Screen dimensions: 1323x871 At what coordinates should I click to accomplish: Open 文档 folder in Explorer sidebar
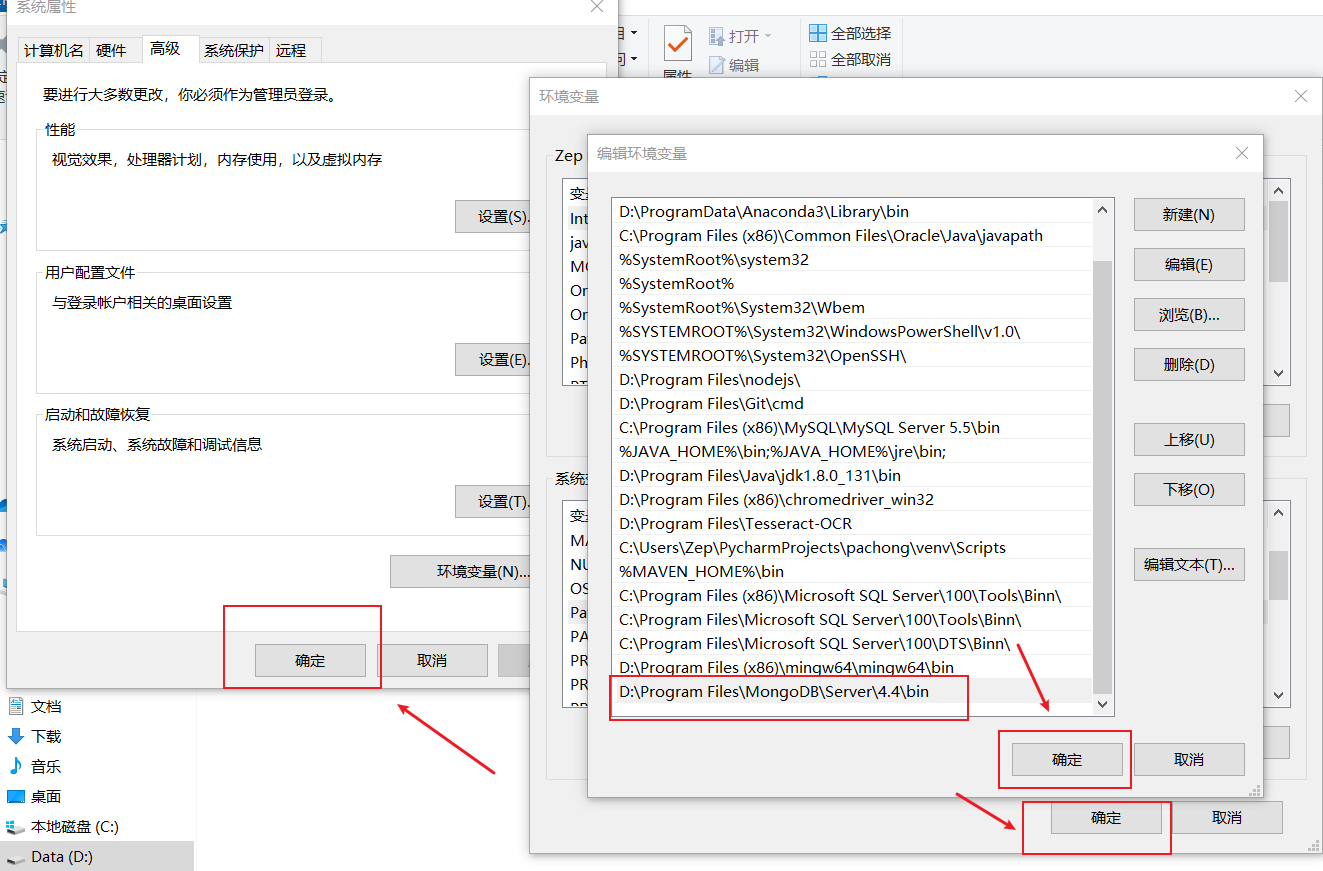coord(35,706)
